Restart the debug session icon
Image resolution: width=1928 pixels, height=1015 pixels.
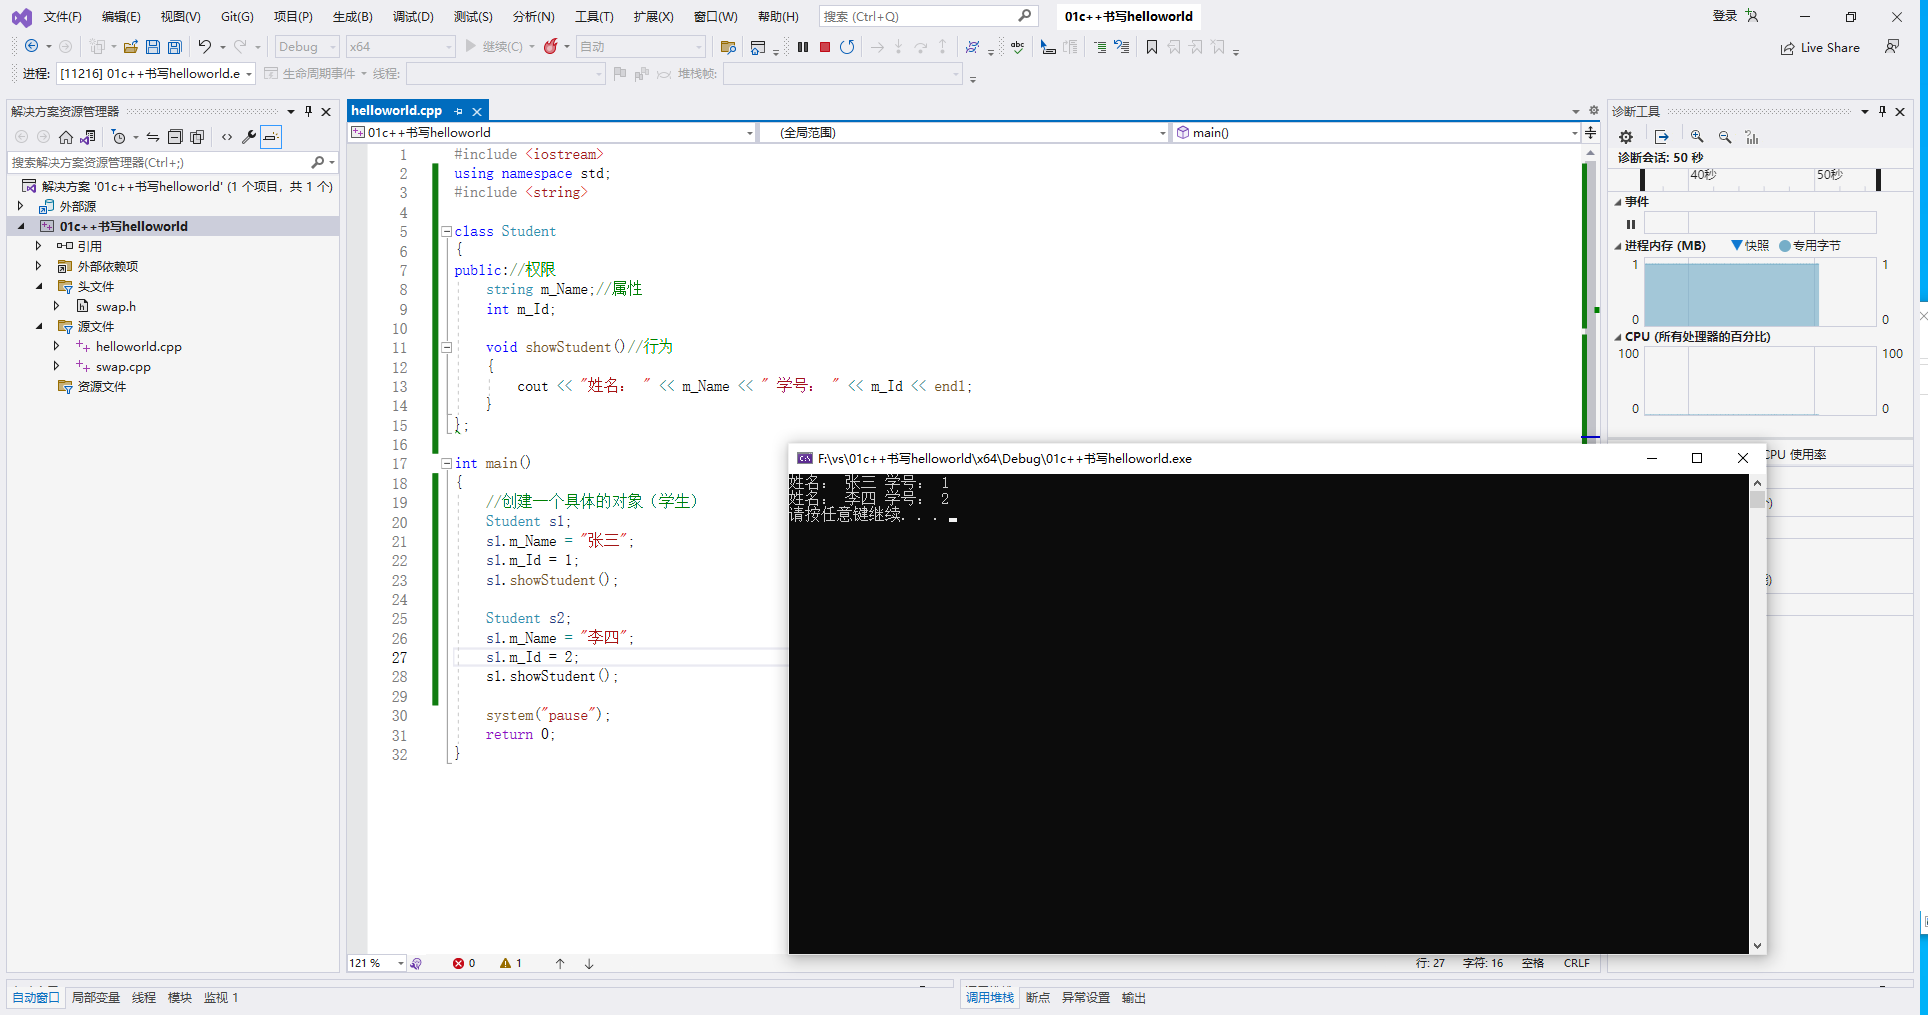[847, 47]
